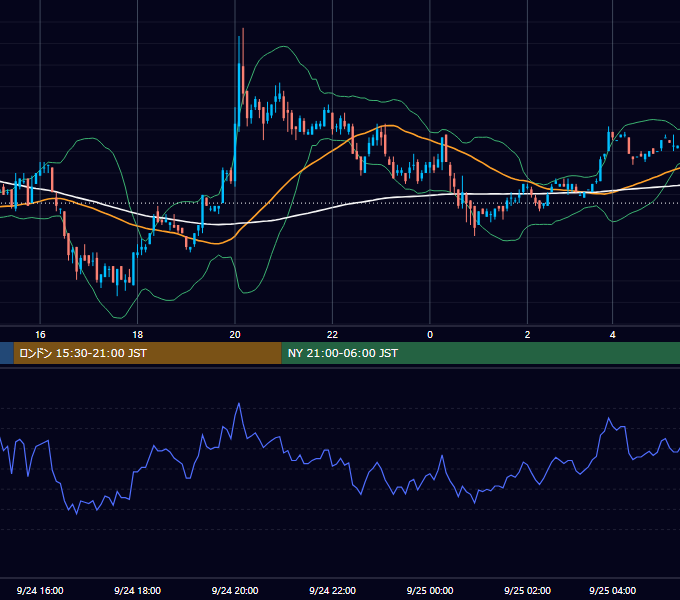Click the hour 20 axis label
This screenshot has height=600, width=680.
point(235,334)
